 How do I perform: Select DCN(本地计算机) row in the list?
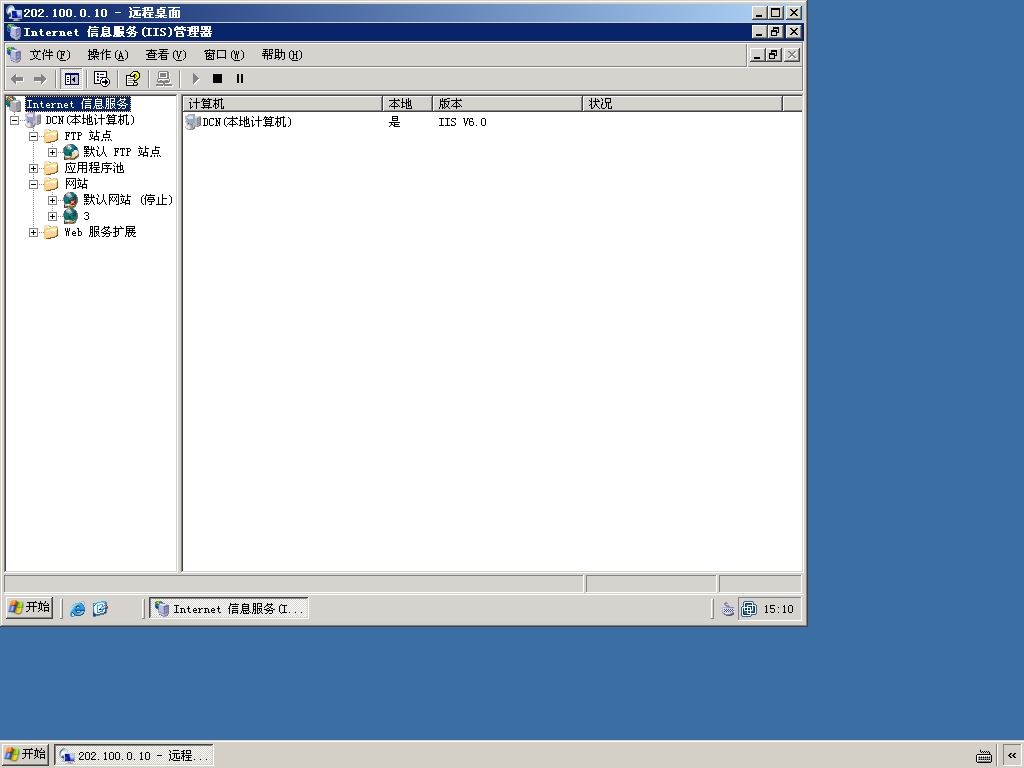click(x=239, y=122)
